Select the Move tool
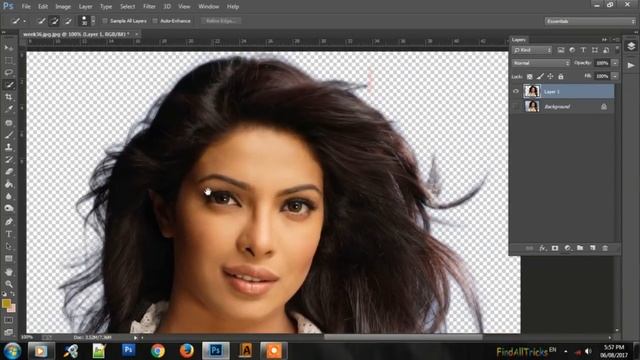This screenshot has width=640, height=360. tap(9, 48)
